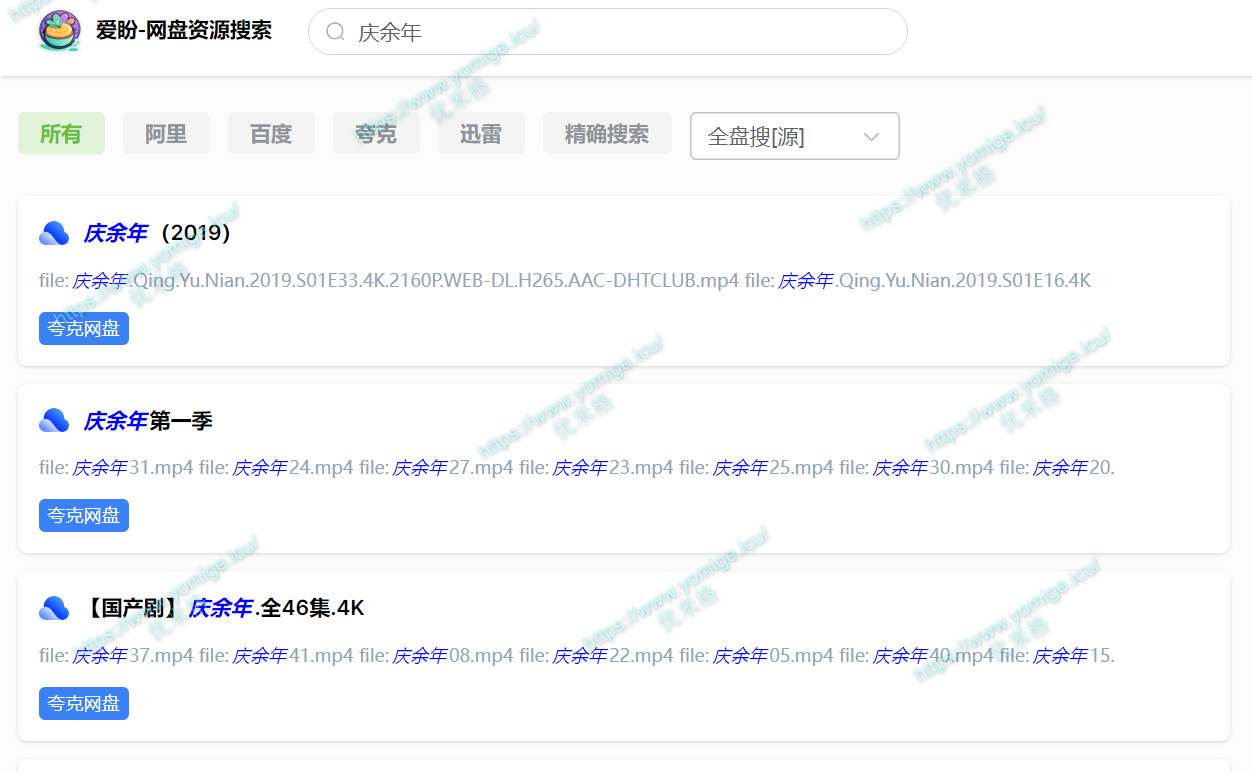Screen dimensions: 1252x772
Task: Switch to the 阿里 filter tab
Action: (166, 134)
